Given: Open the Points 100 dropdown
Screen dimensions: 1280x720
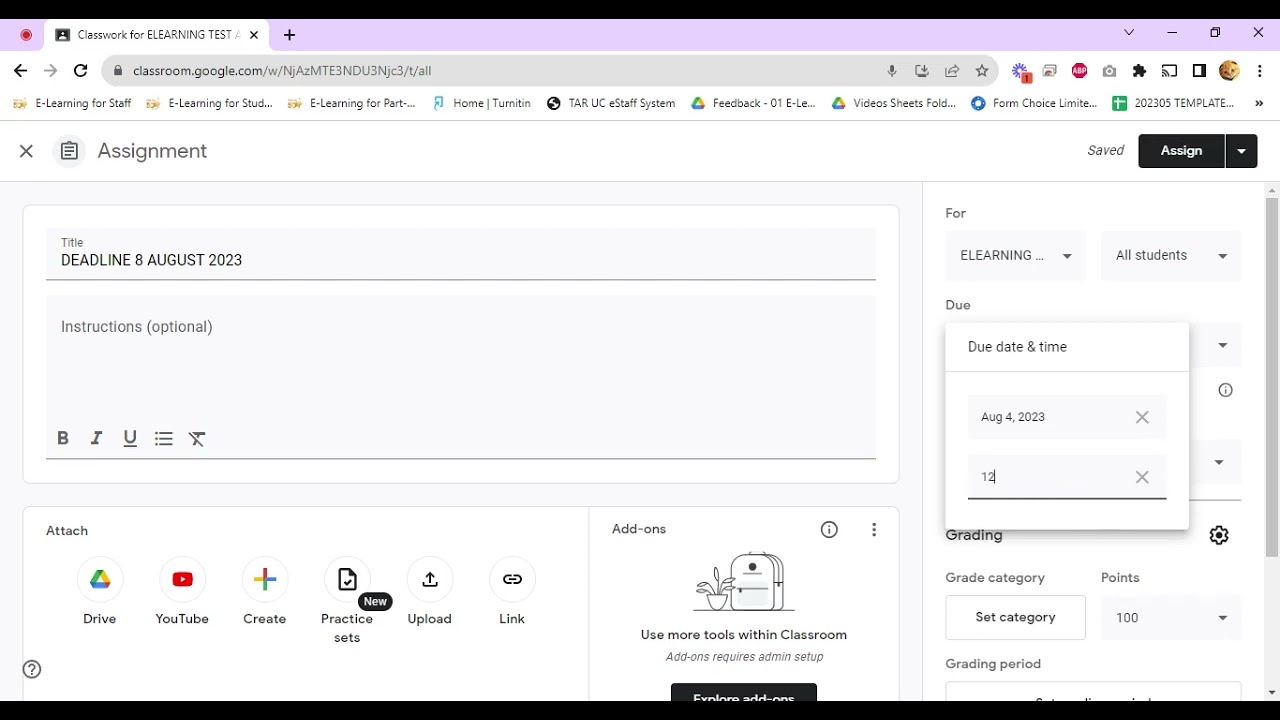Looking at the screenshot, I should click(1171, 618).
